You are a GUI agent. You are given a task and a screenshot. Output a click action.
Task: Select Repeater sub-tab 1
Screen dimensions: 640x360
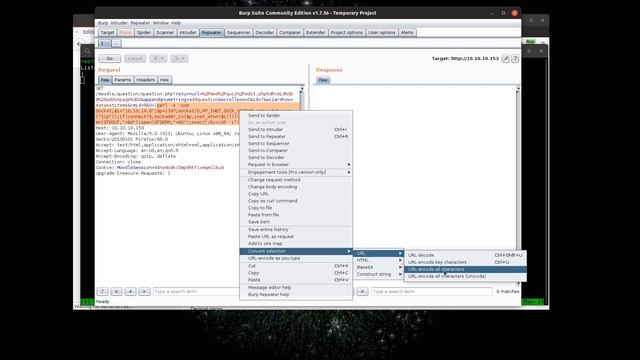104,43
